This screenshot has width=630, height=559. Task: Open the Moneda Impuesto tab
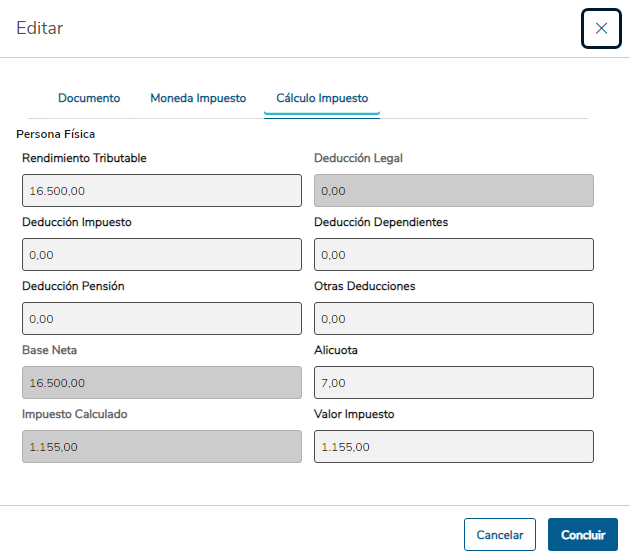(198, 99)
